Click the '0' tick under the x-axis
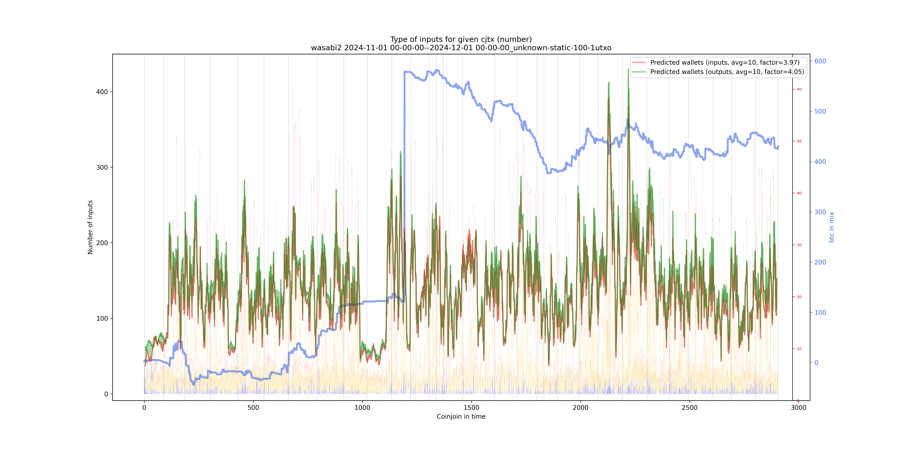 [x=144, y=407]
